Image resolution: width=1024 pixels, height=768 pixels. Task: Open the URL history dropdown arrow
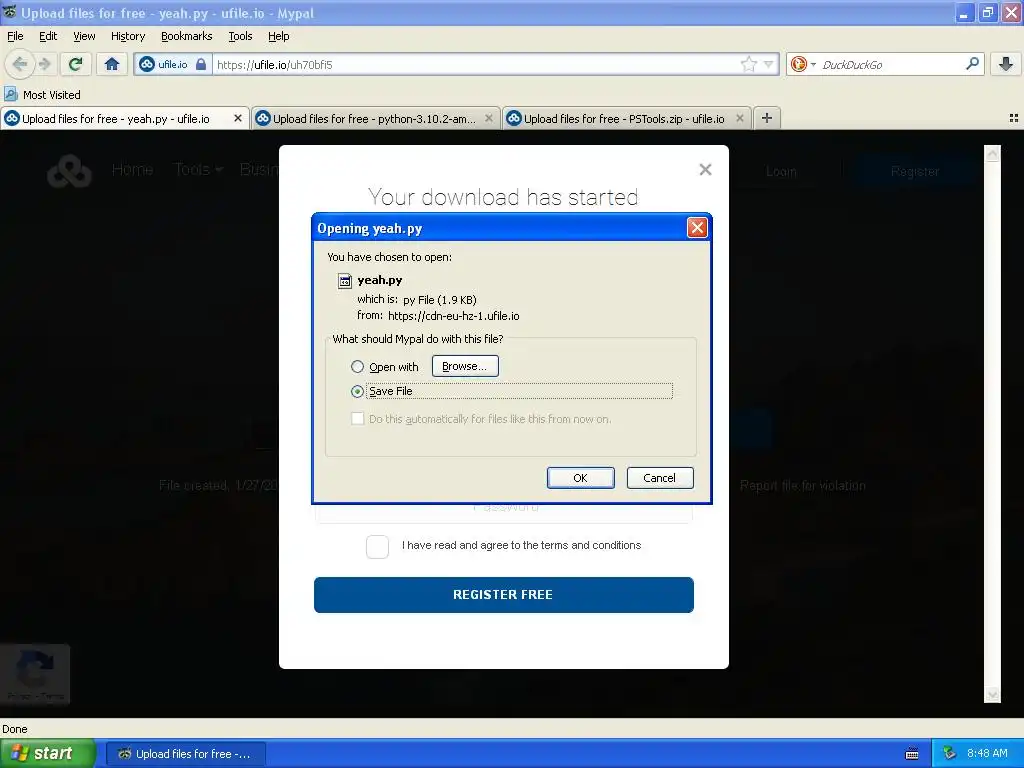coord(769,64)
